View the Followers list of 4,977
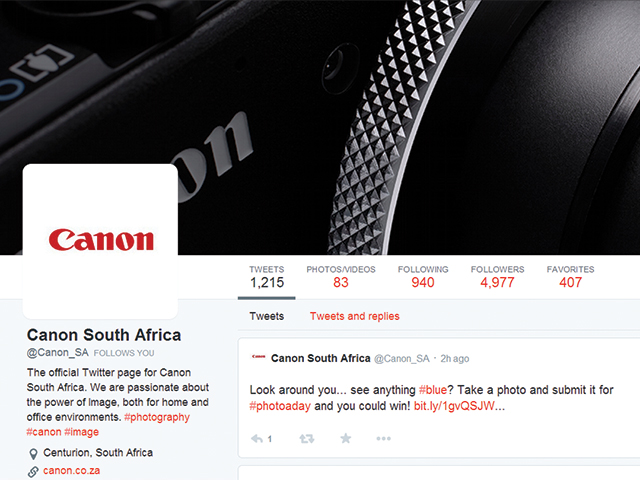The image size is (640, 480). click(x=497, y=277)
